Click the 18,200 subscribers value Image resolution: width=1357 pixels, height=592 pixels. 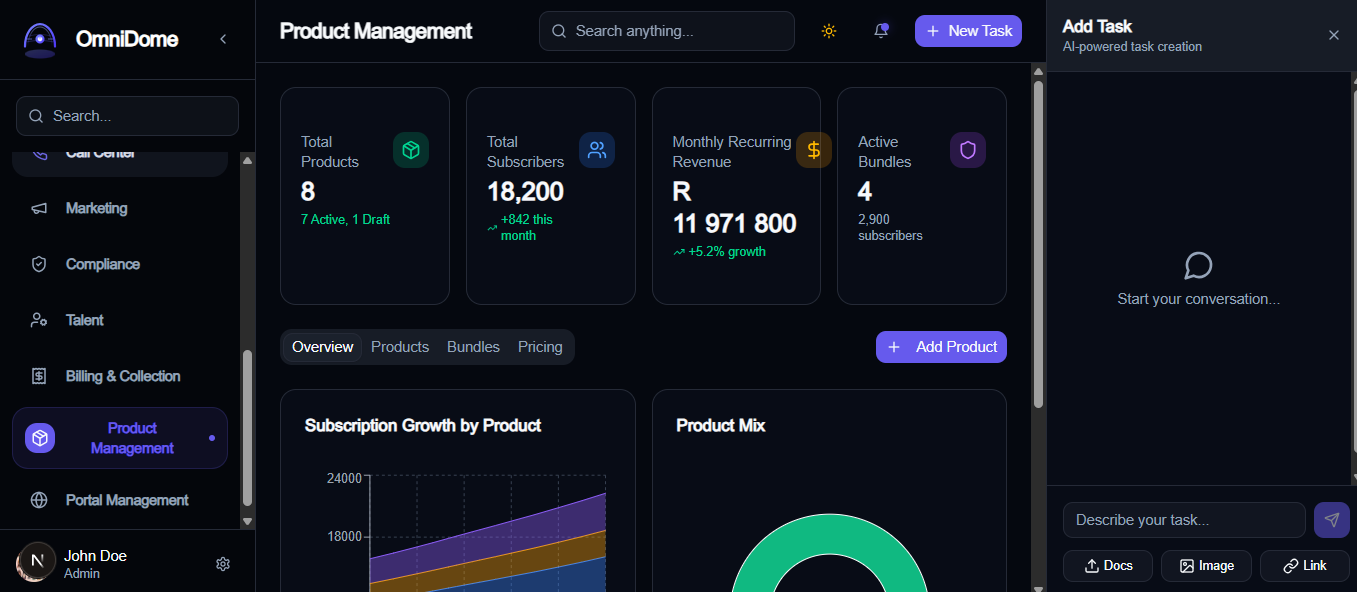(525, 192)
